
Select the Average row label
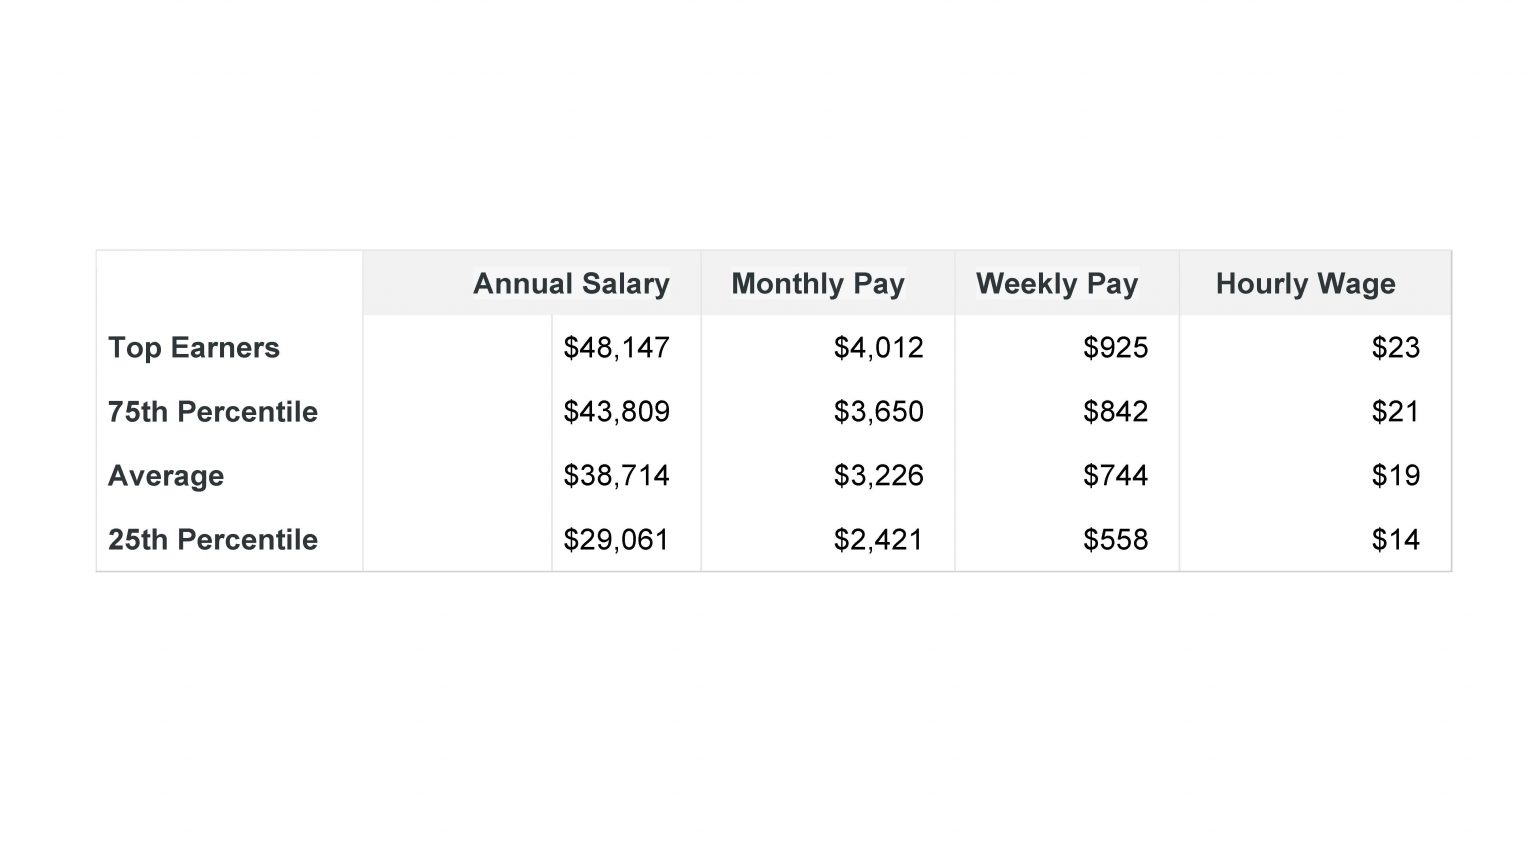pos(166,476)
